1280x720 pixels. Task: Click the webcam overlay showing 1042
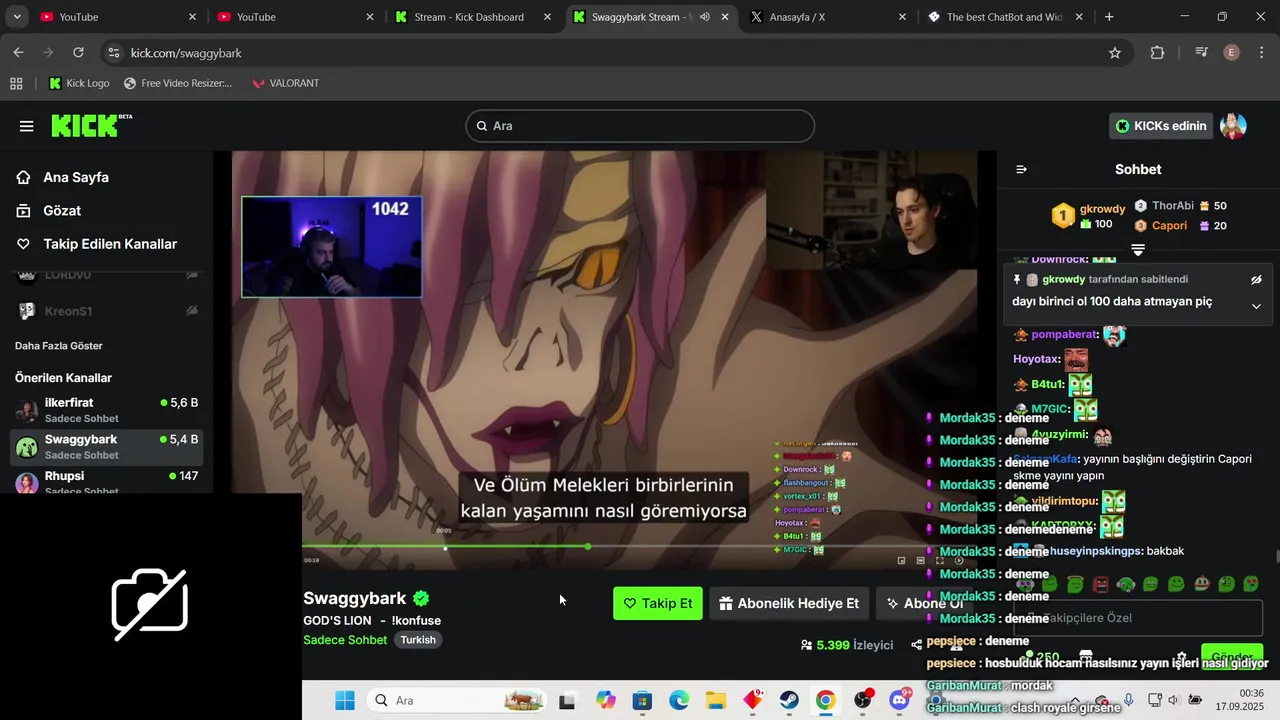pyautogui.click(x=331, y=246)
